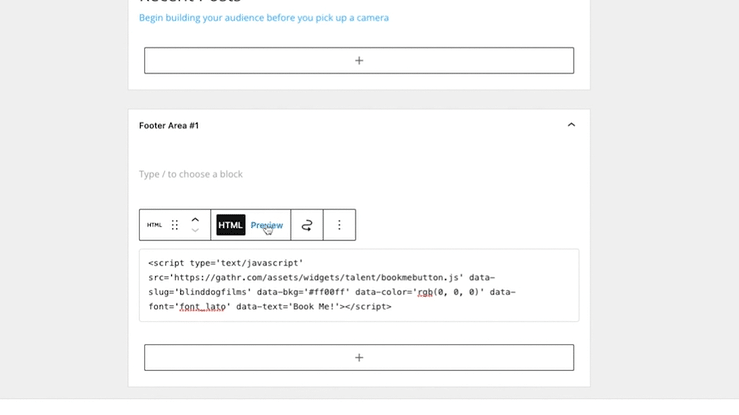Add a block below Recent Posts text
The width and height of the screenshot is (739, 415).
point(359,60)
